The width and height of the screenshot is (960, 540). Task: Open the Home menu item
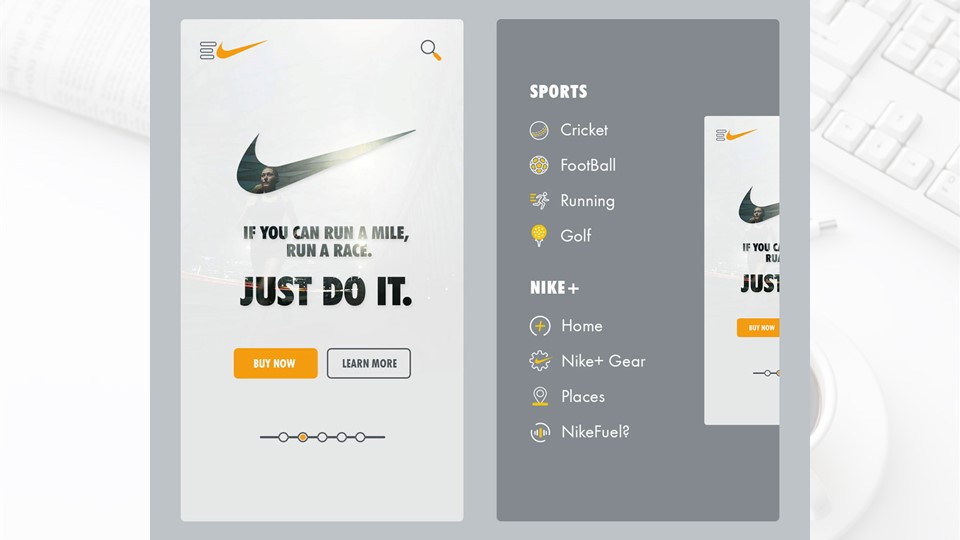tap(566, 326)
